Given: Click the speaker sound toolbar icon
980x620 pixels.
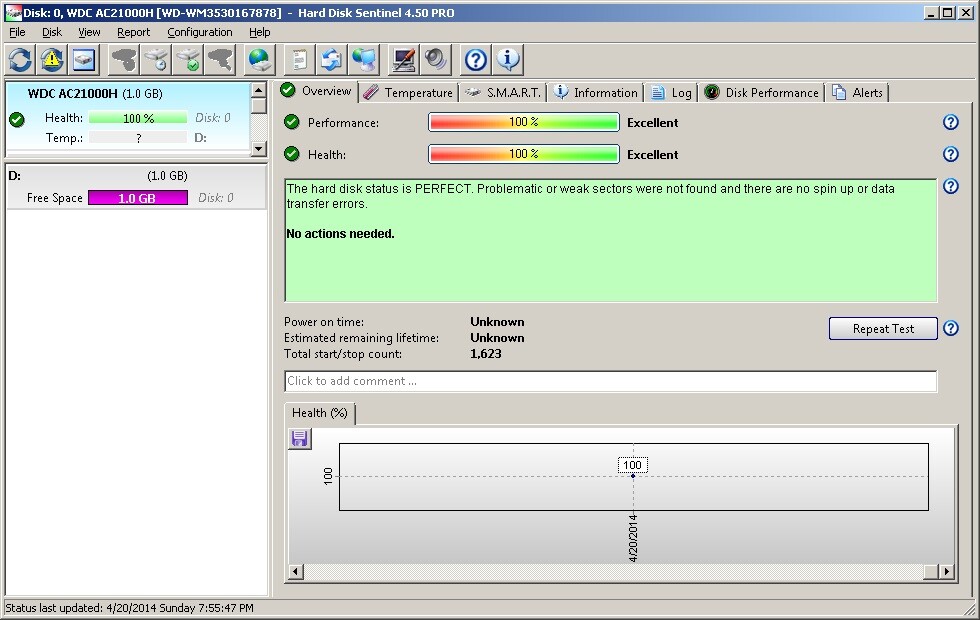Looking at the screenshot, I should point(436,60).
